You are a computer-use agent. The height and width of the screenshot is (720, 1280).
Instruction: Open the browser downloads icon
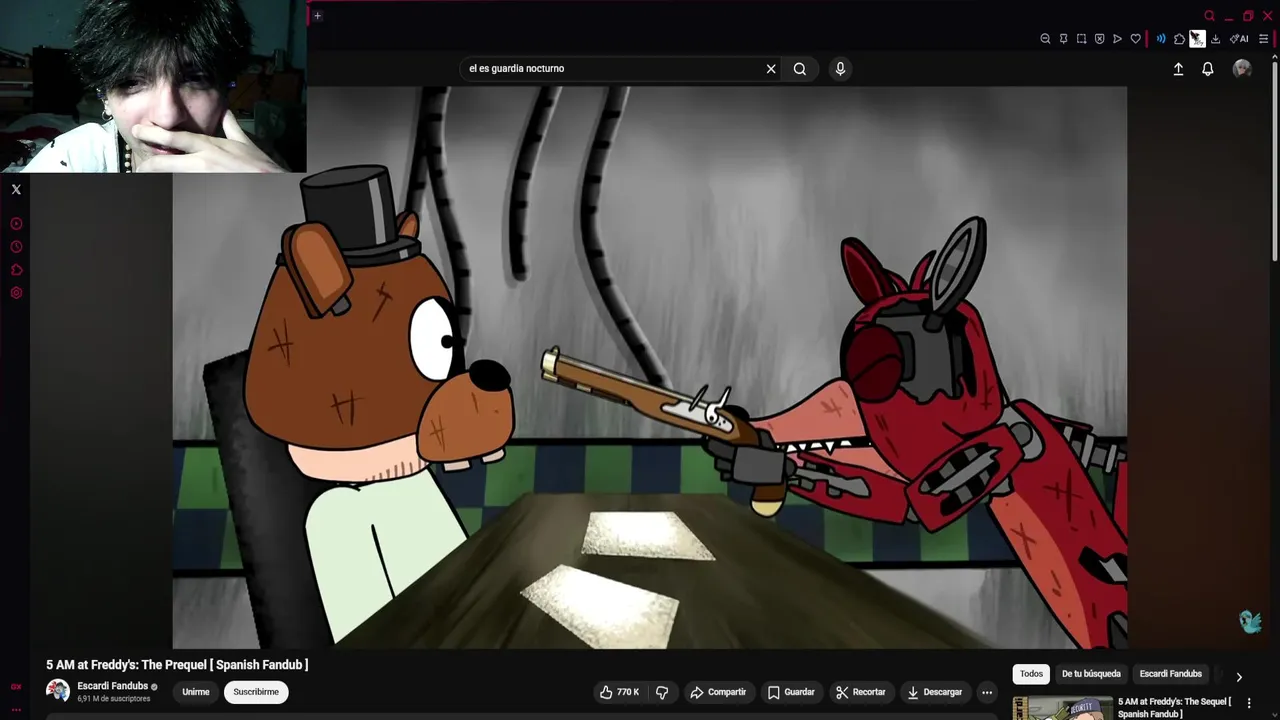click(x=1215, y=39)
